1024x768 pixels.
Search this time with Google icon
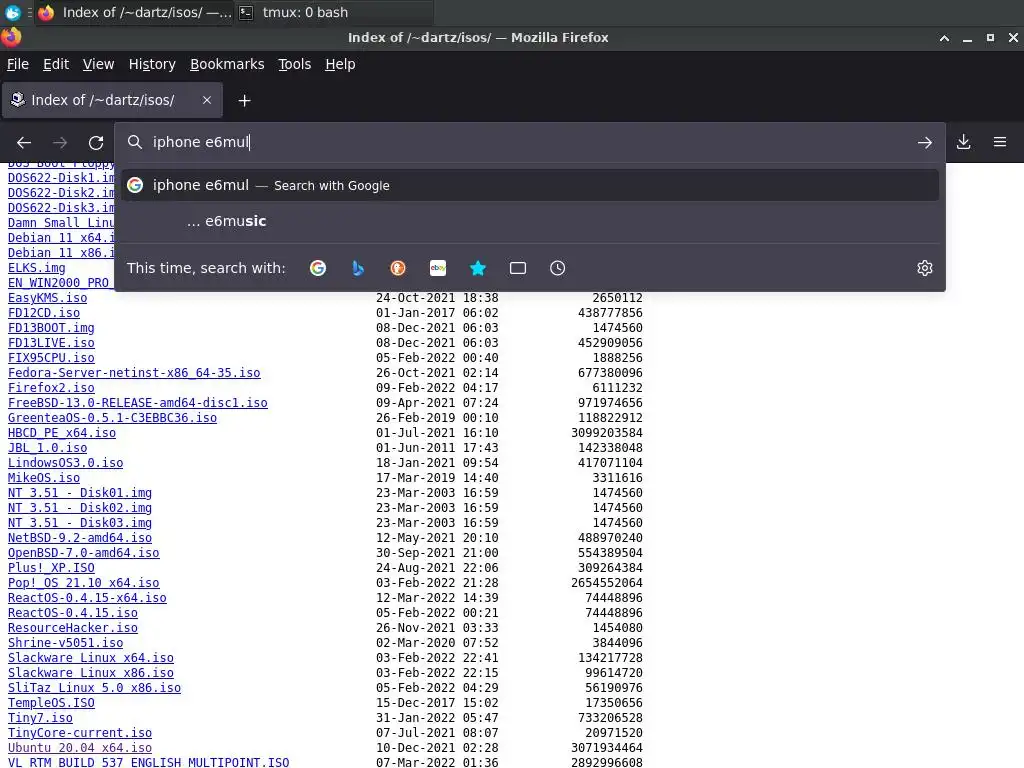[318, 268]
